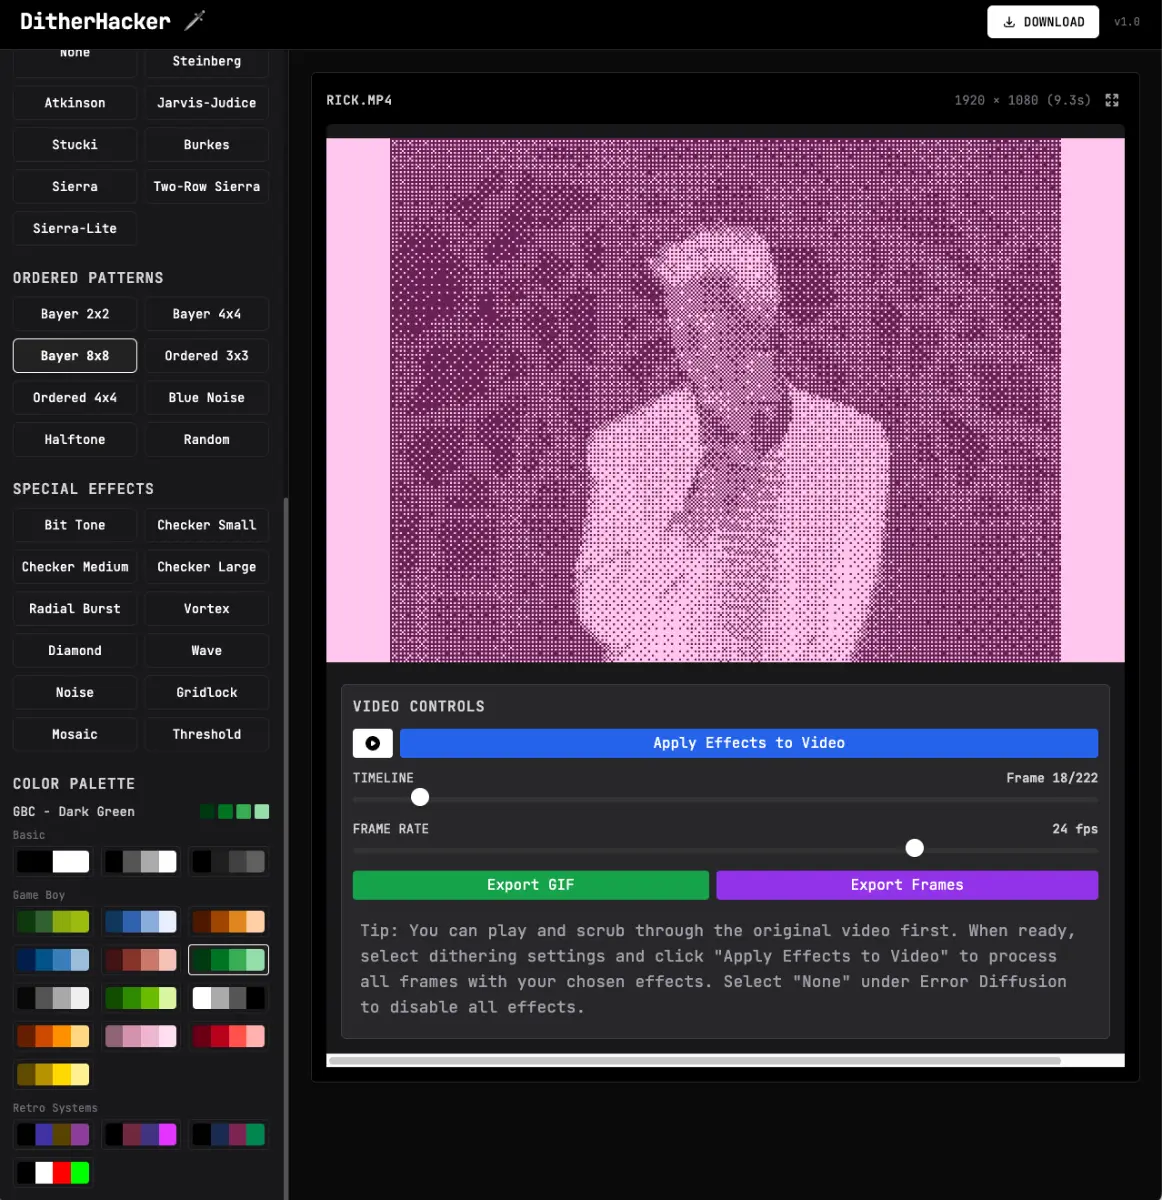
Task: Choose the black and white Basic palette
Action: pos(52,861)
